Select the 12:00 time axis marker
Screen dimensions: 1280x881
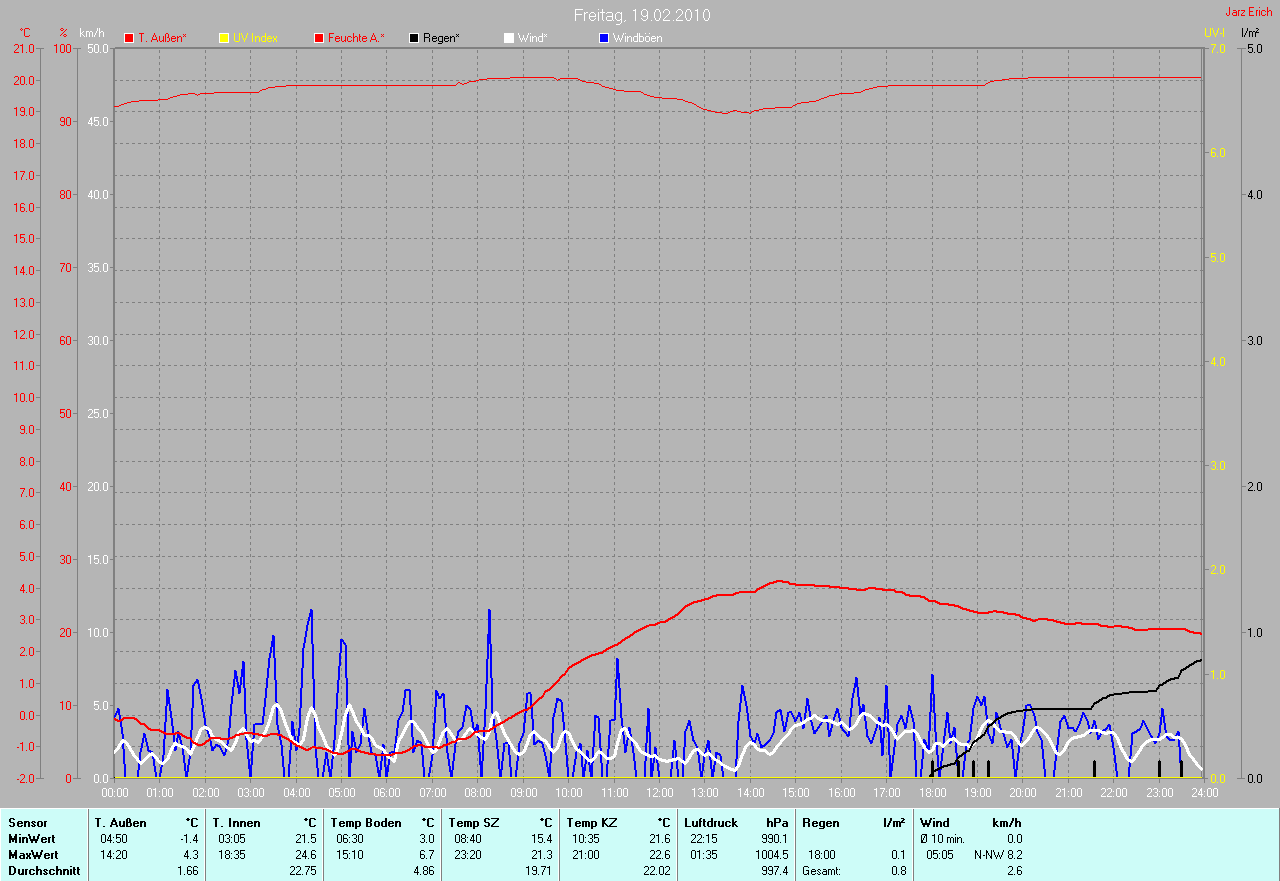[659, 792]
